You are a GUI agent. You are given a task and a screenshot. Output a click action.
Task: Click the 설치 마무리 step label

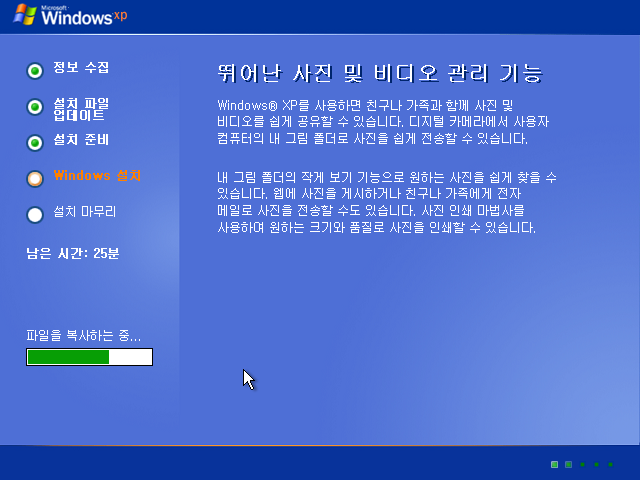click(85, 211)
